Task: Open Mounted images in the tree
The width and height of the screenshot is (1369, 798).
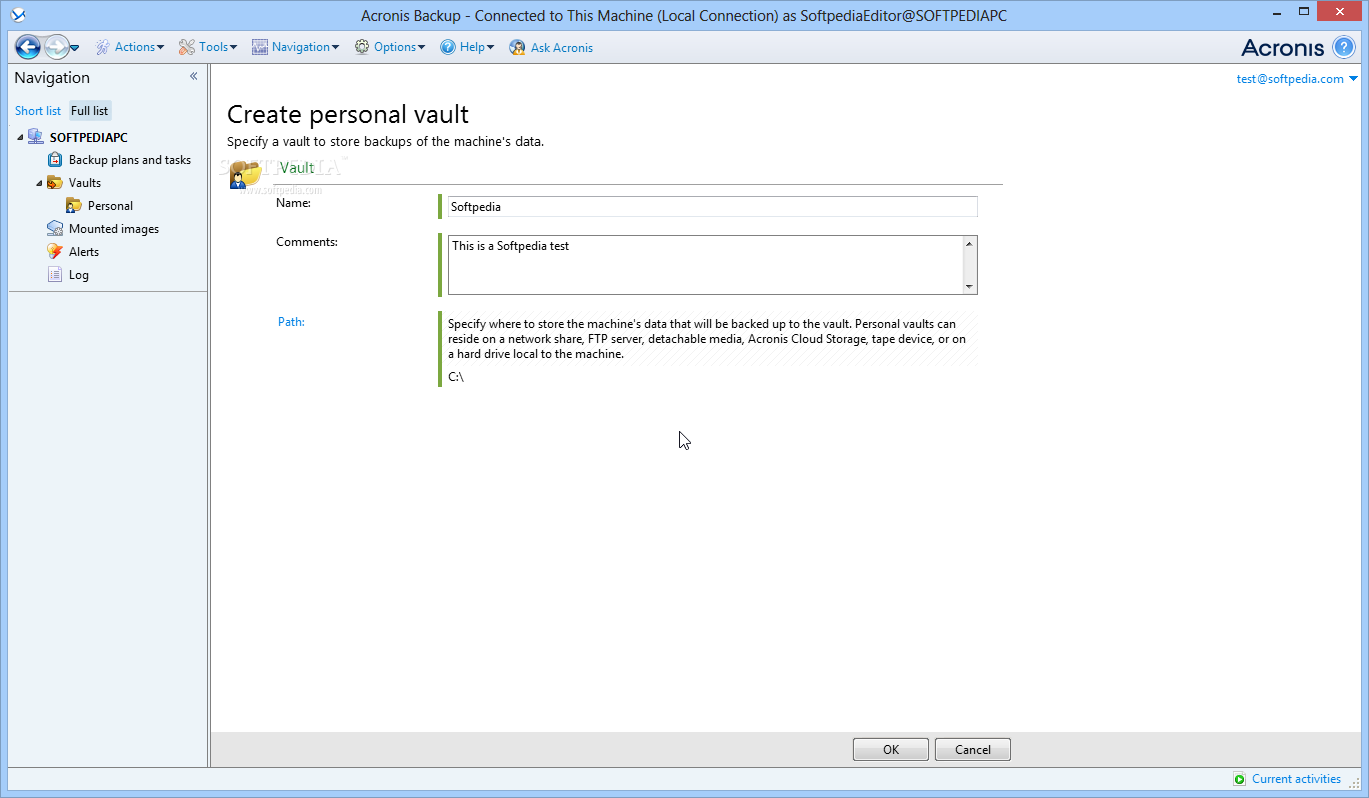Action: 114,229
